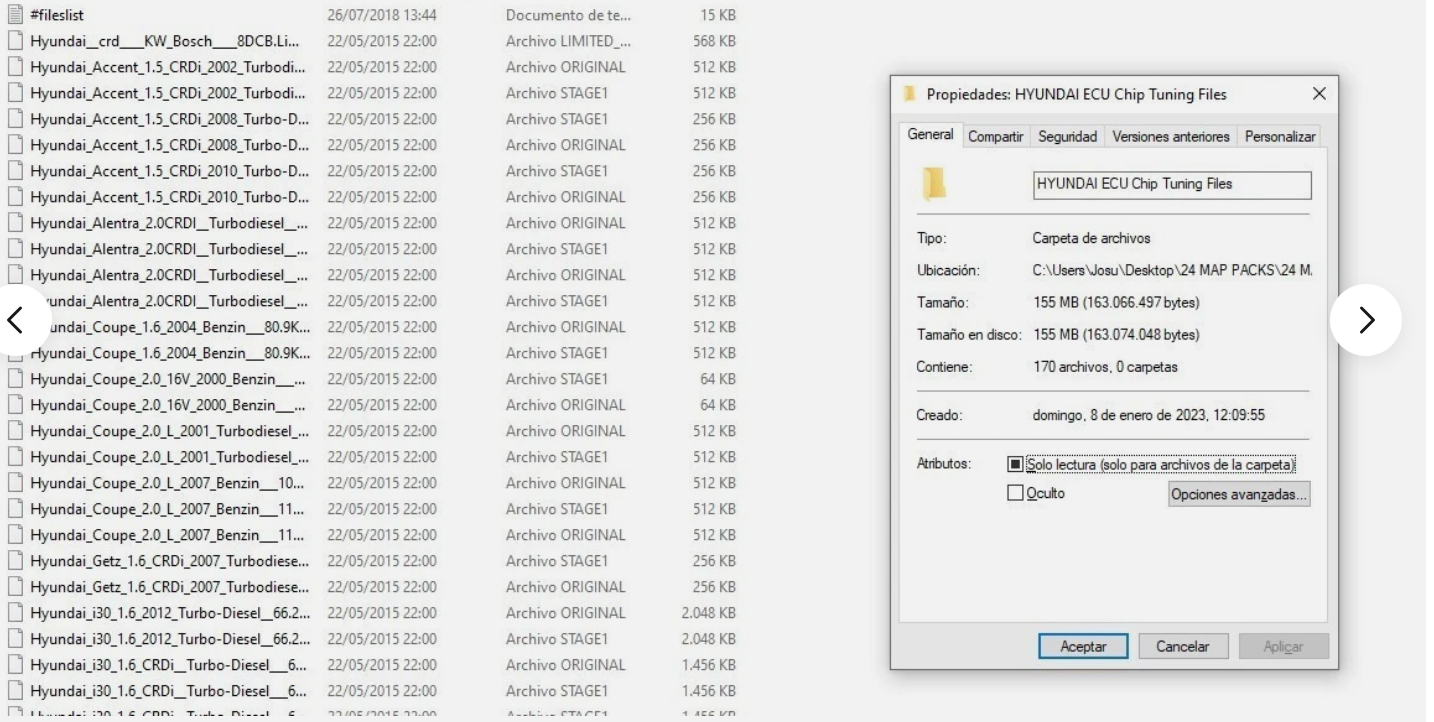This screenshot has width=1434, height=722.
Task: Open the Seguridad tab
Action: 1067,136
